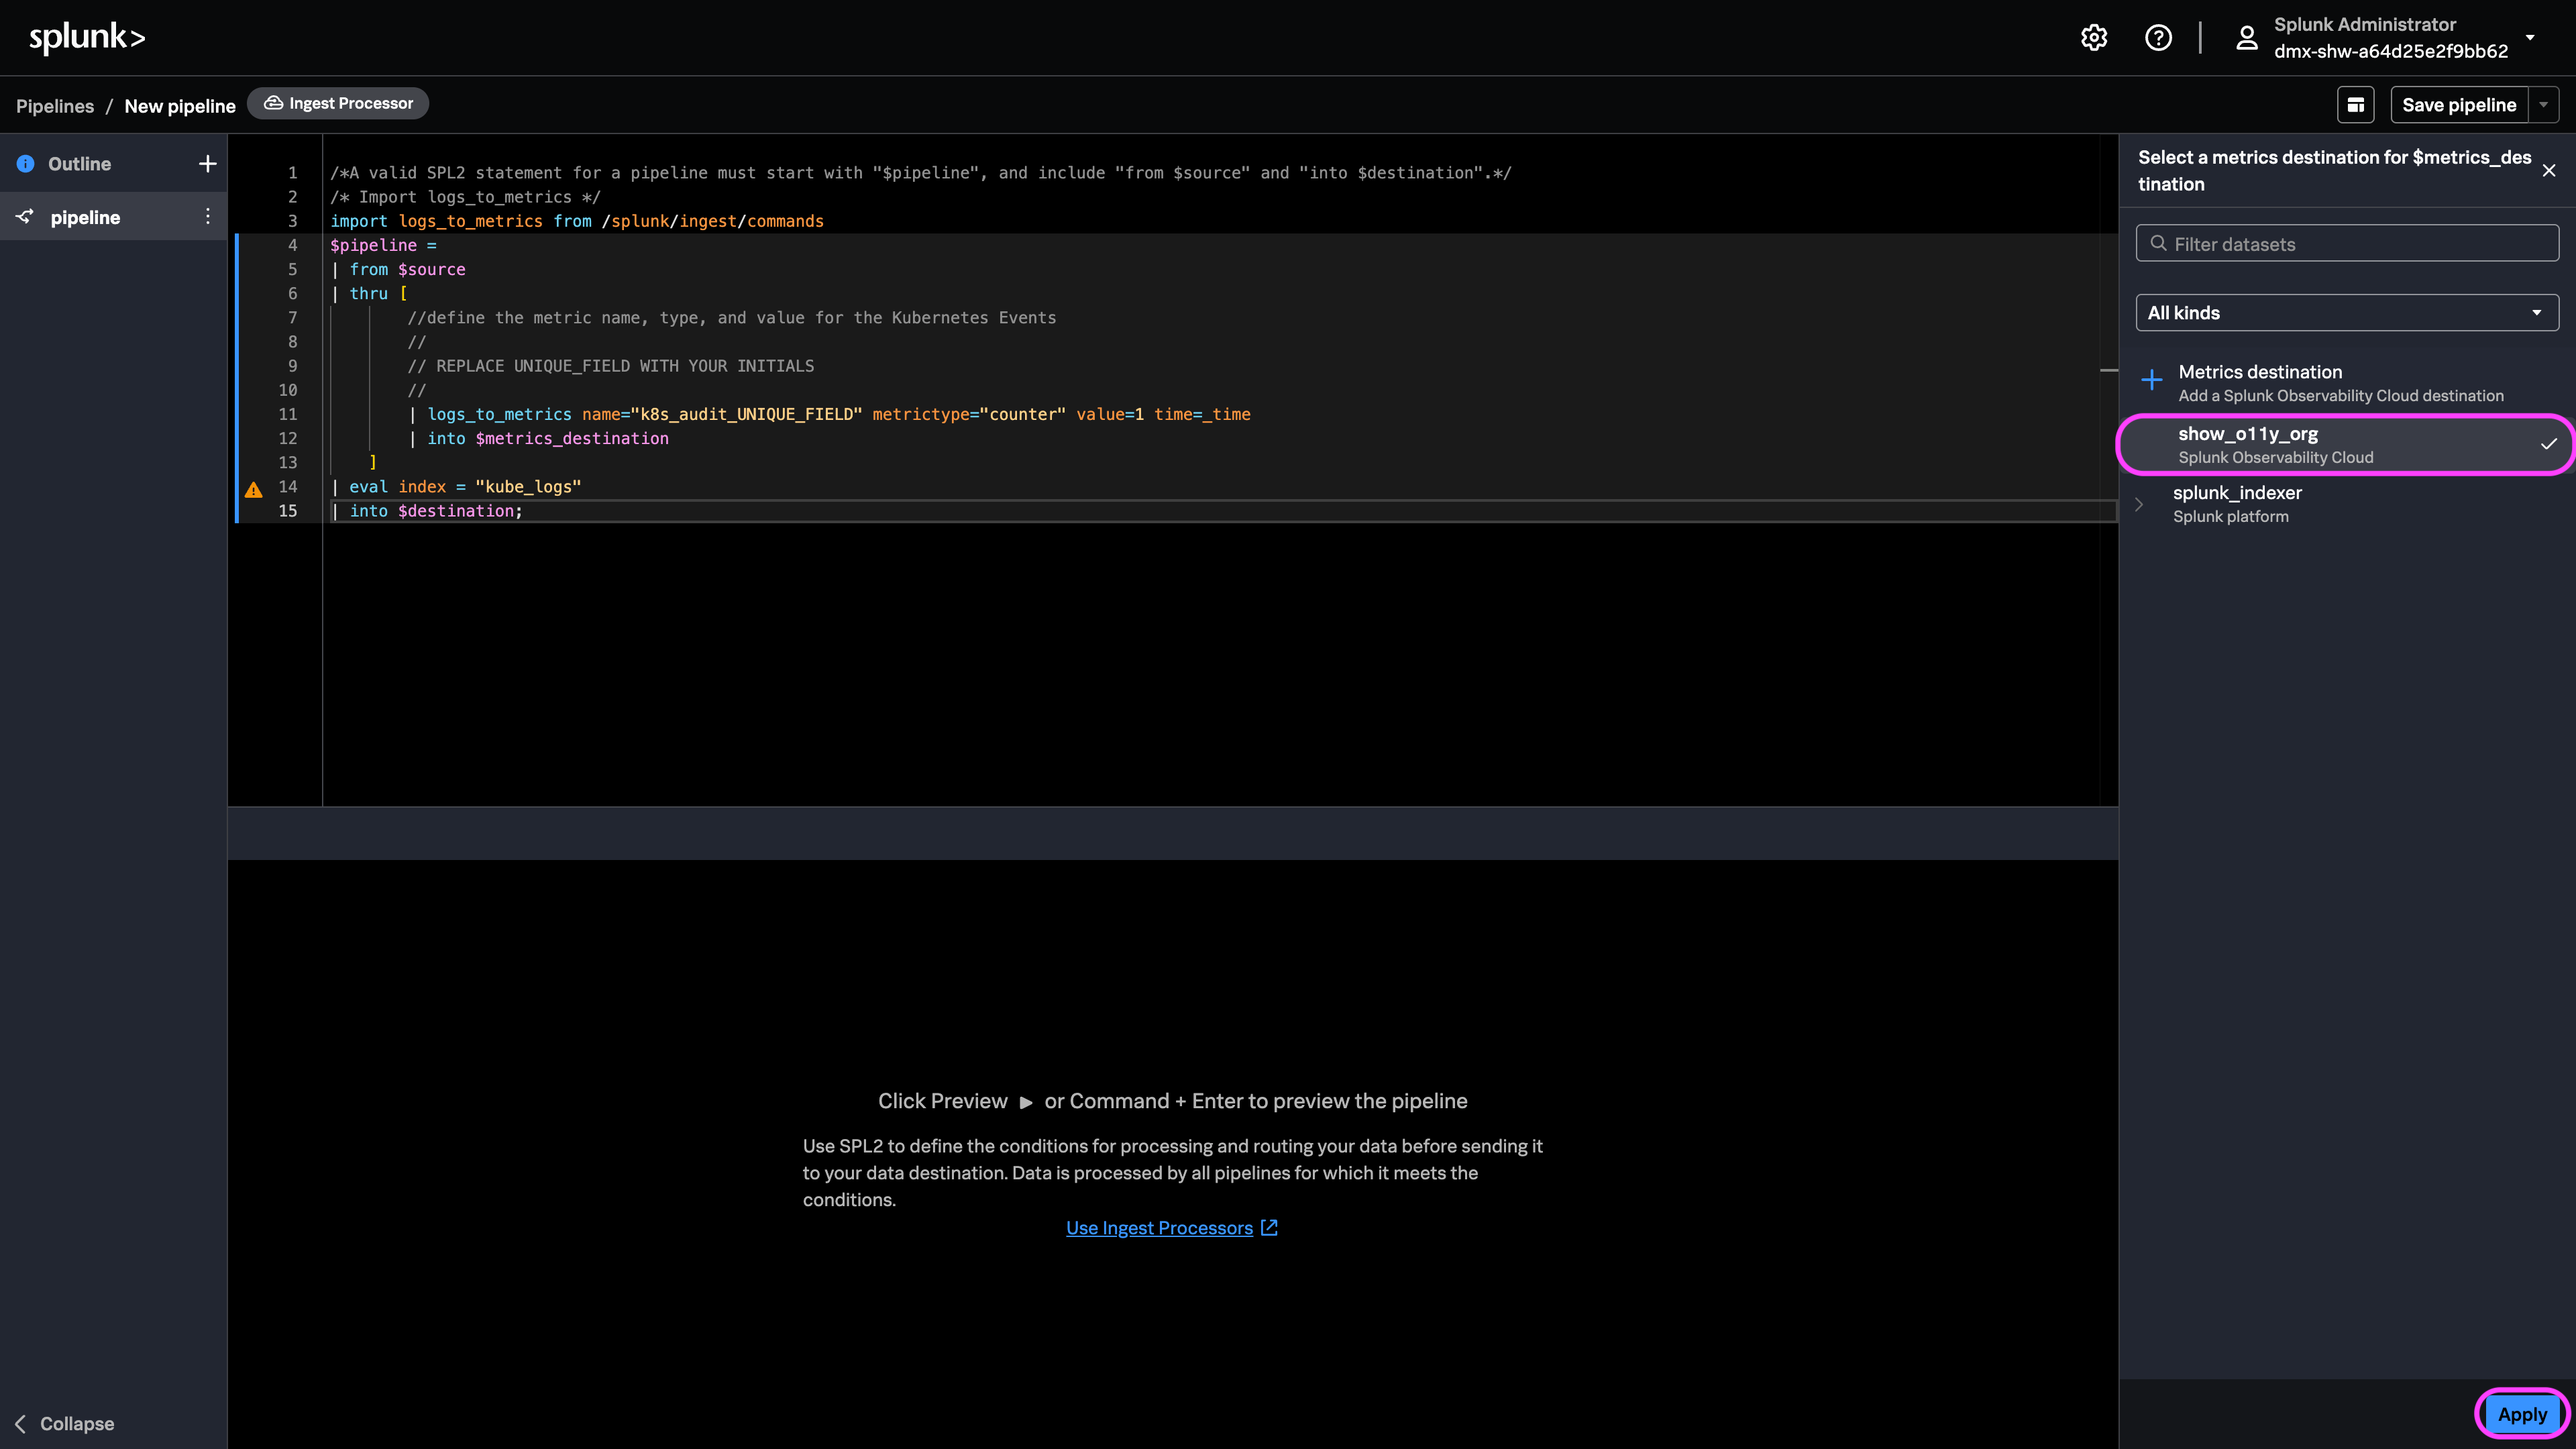Click the REPLACE UNIQUE_FIELD comment line
Image resolution: width=2576 pixels, height=1449 pixels.
tap(610, 366)
